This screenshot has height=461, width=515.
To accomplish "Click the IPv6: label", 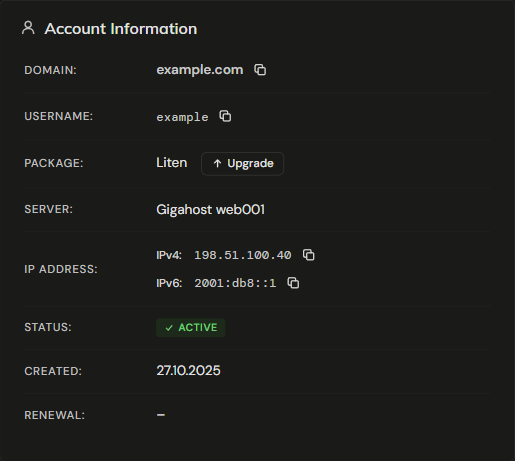I will (169, 283).
